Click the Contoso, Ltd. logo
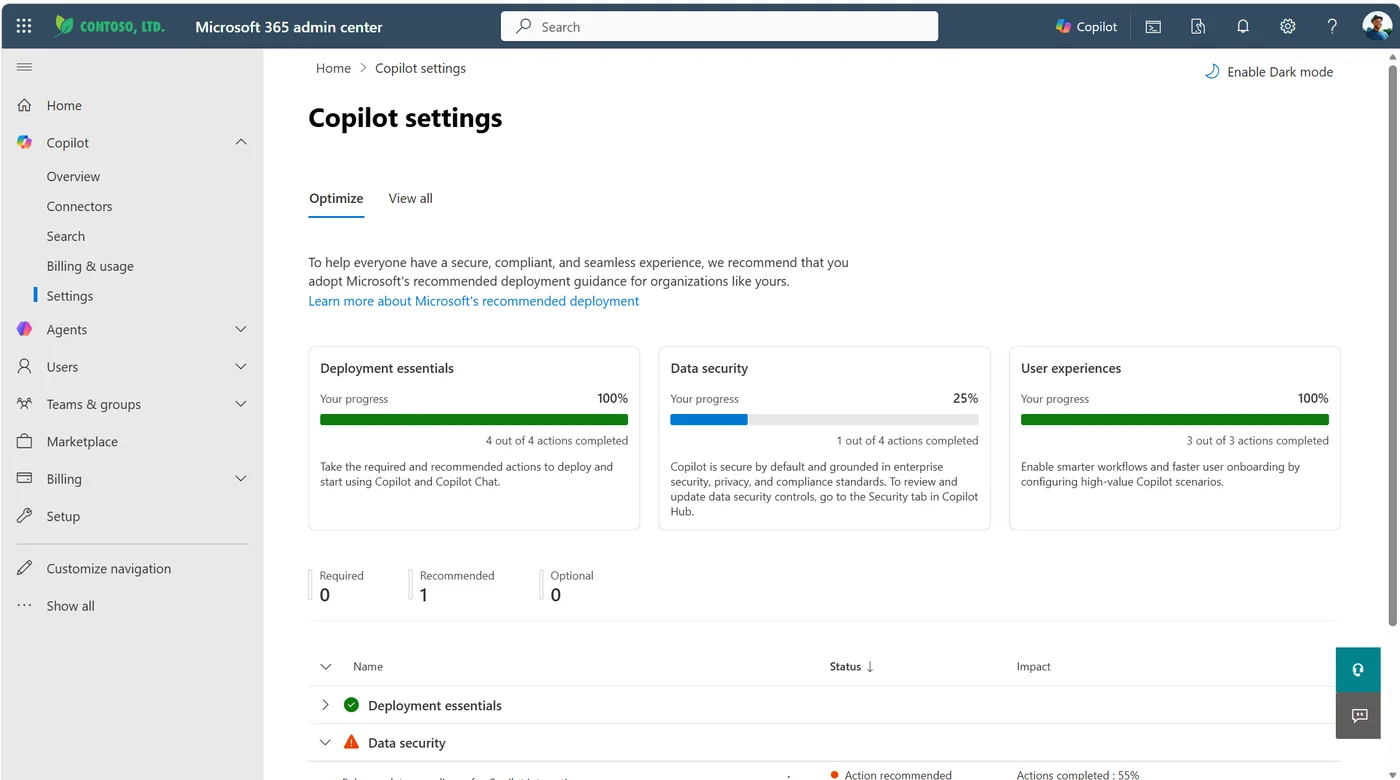 coord(109,26)
